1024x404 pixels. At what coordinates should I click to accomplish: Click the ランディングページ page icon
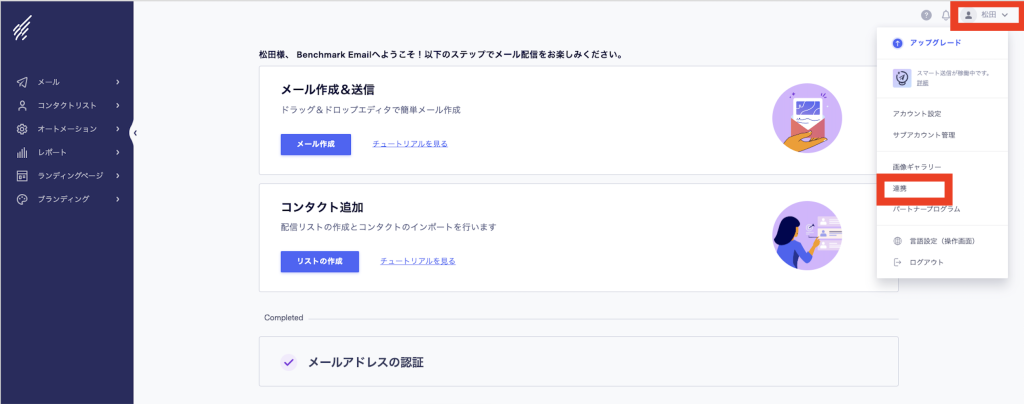coord(21,176)
